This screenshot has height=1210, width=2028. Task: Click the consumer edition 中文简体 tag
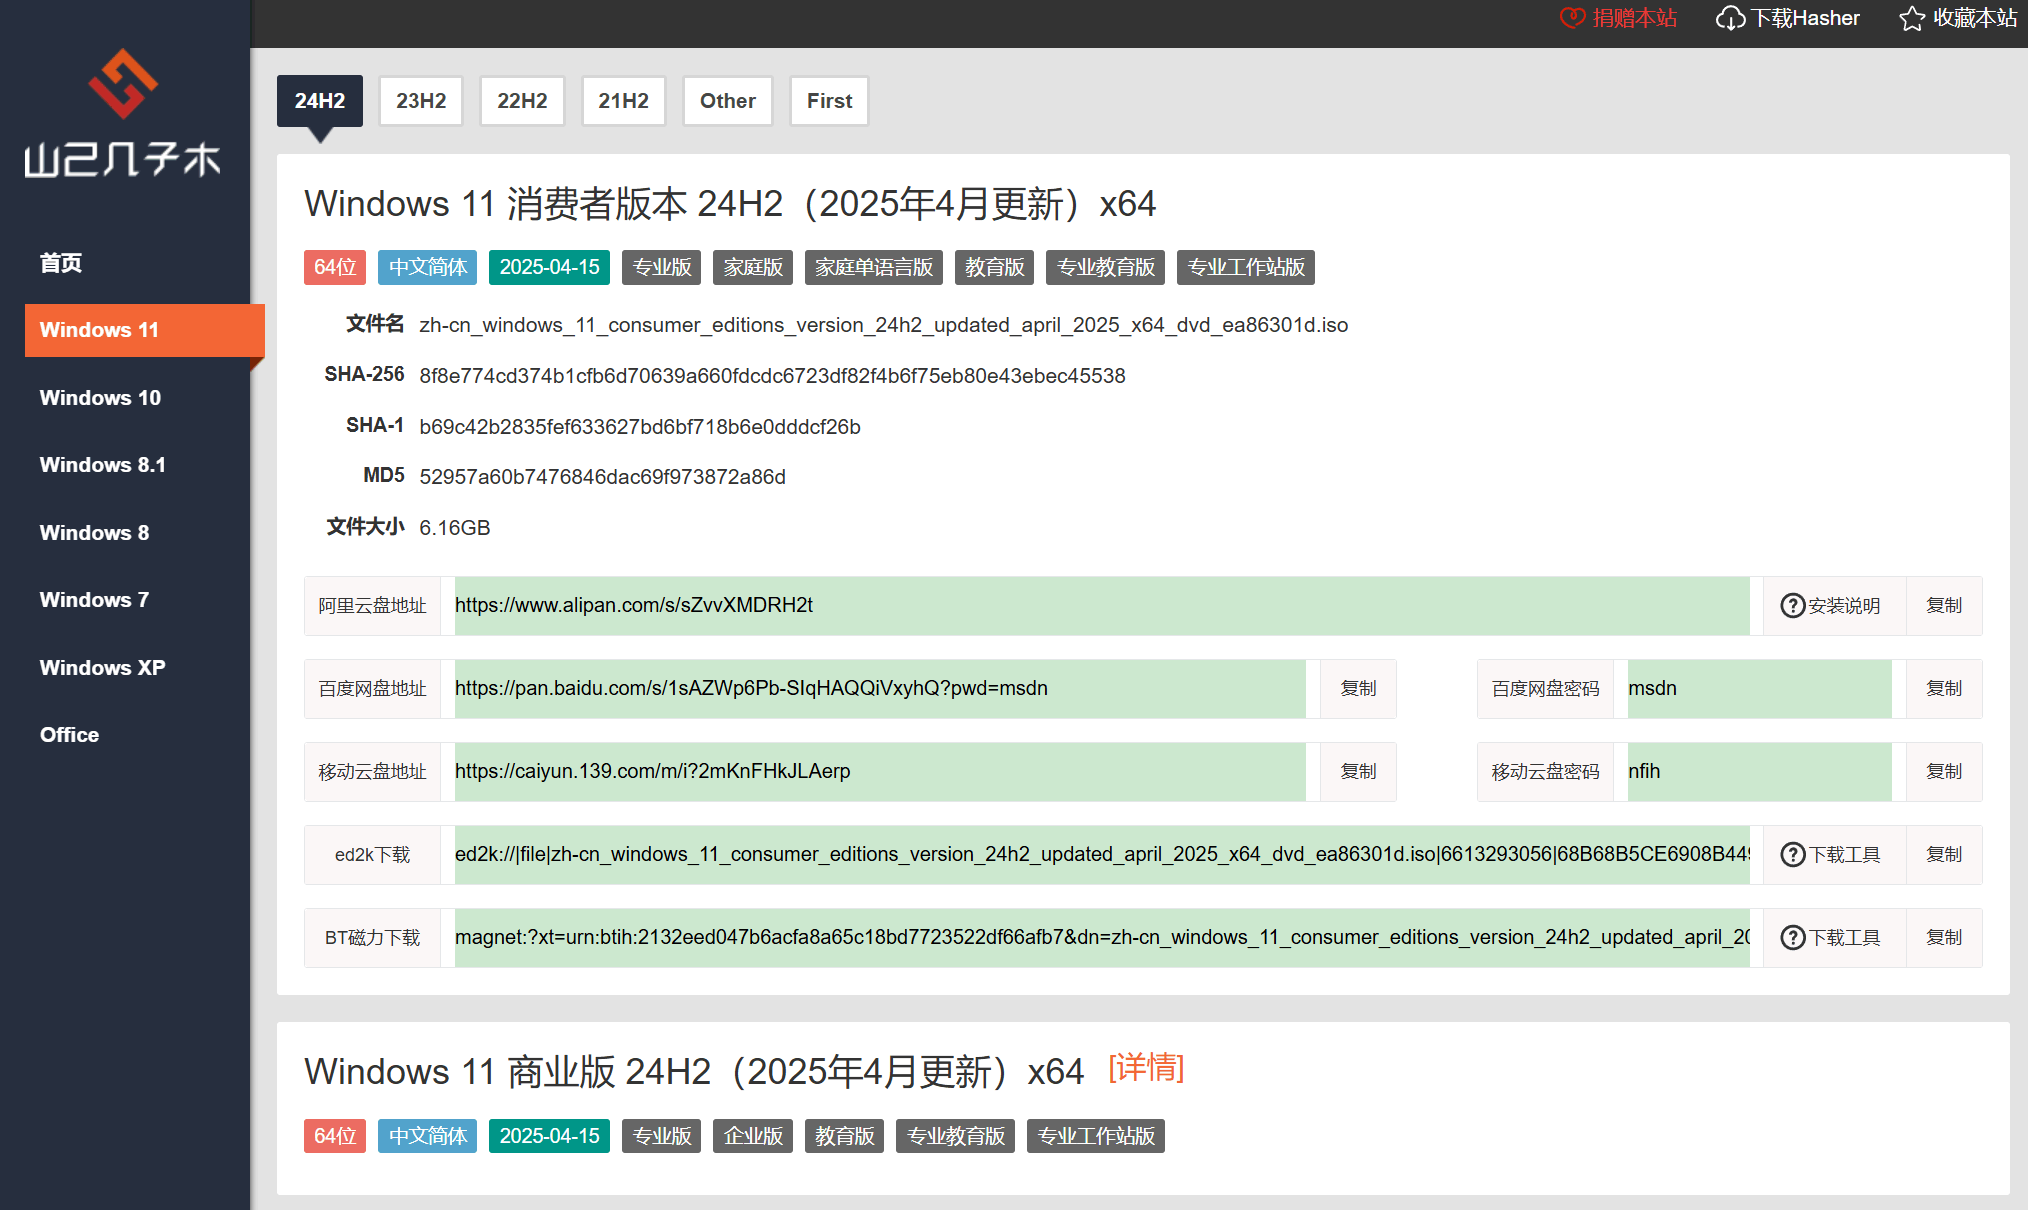coord(428,267)
